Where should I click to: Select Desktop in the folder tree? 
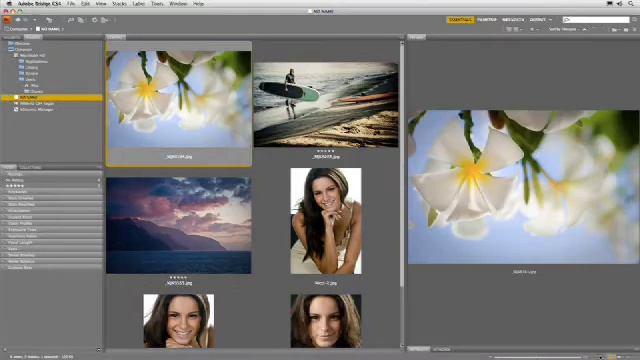click(x=22, y=43)
